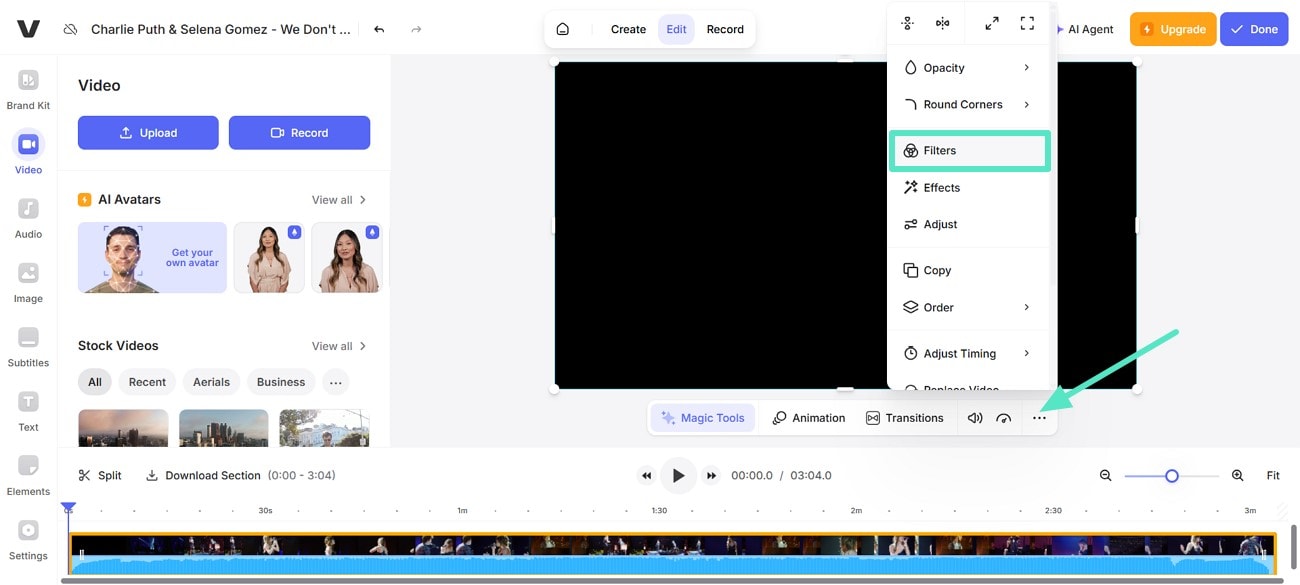Open the Elements sidebar panel
Image resolution: width=1300 pixels, height=585 pixels.
[x=28, y=475]
